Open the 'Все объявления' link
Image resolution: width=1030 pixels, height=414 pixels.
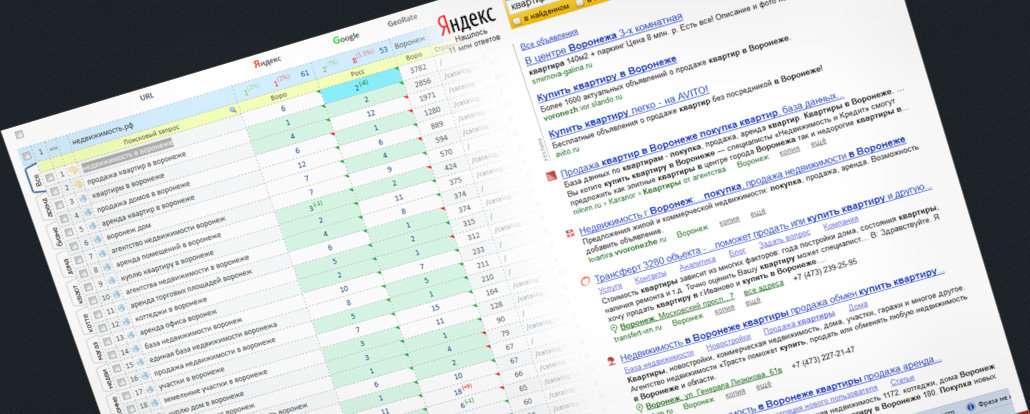(x=549, y=39)
